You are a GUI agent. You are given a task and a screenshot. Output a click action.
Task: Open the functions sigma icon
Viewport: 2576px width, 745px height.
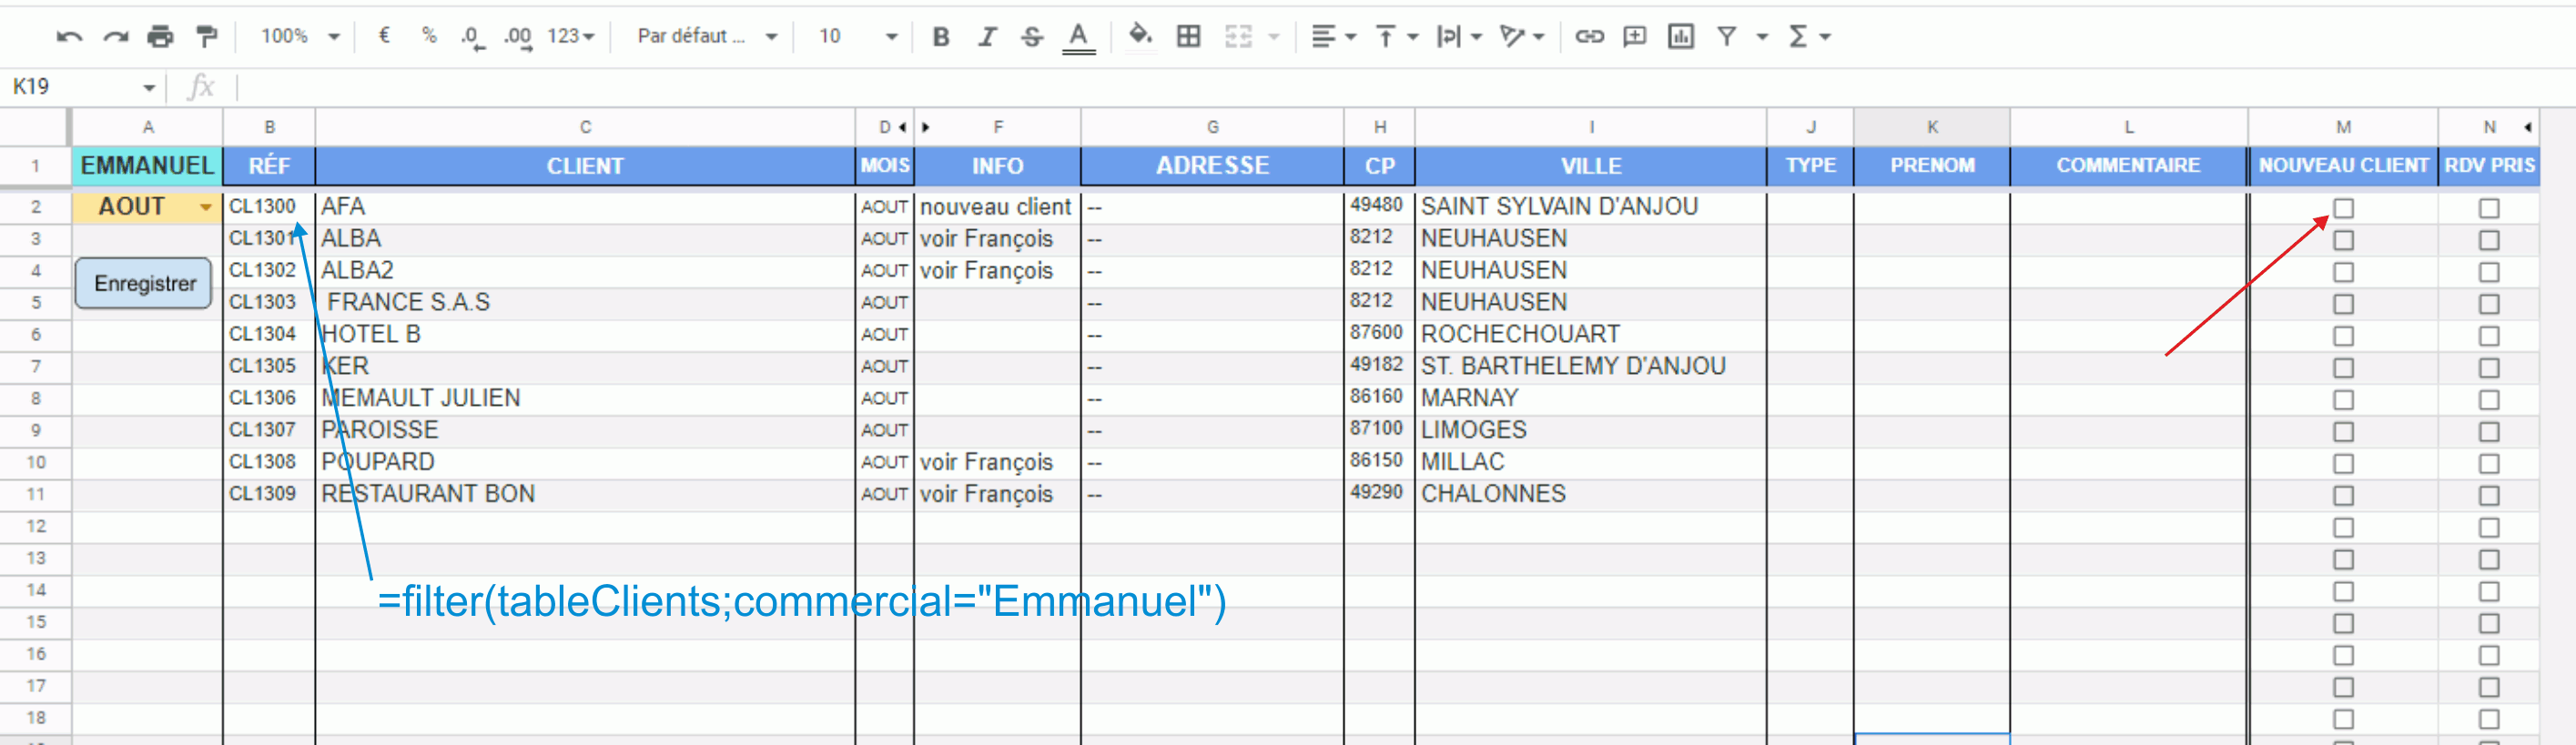tap(1798, 37)
